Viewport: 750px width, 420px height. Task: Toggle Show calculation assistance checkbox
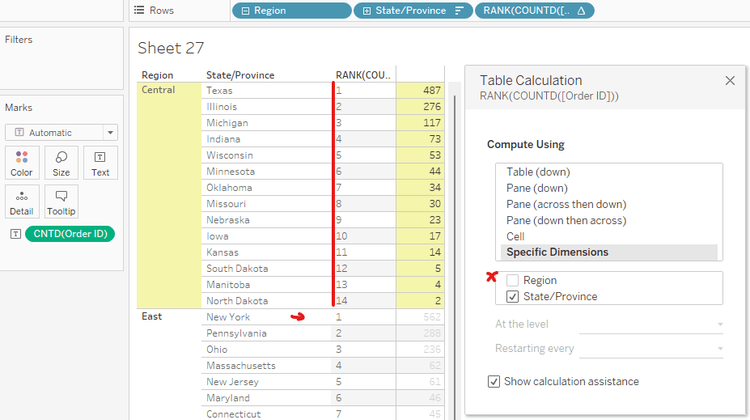(x=494, y=381)
